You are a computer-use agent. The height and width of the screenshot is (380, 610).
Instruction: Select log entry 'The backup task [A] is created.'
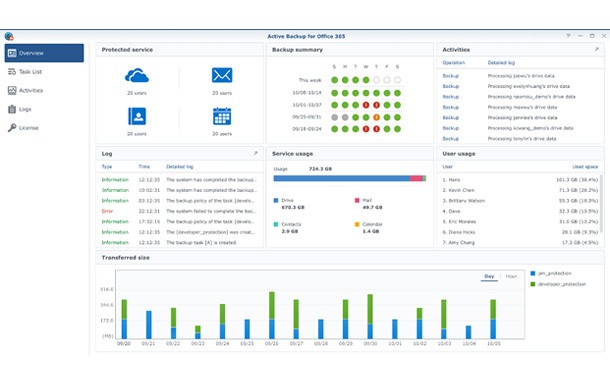pos(179,242)
